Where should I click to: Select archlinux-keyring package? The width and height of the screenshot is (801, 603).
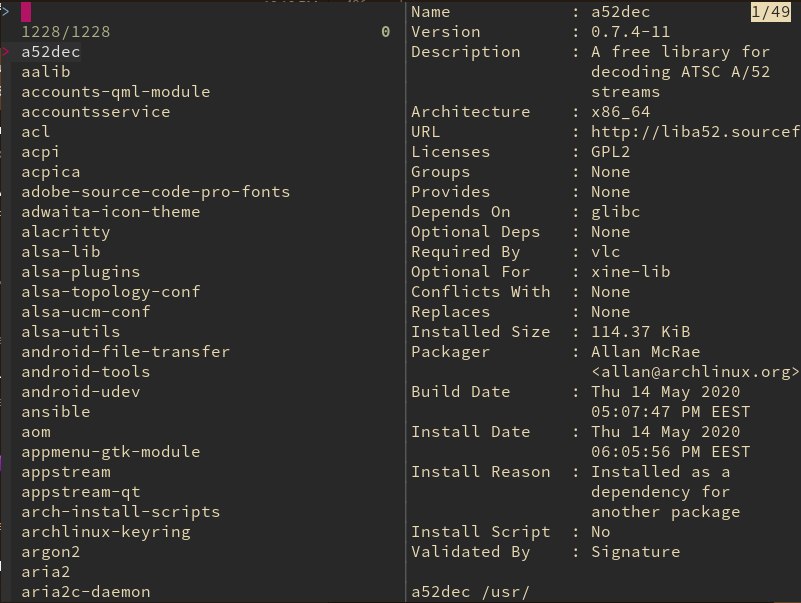(106, 532)
